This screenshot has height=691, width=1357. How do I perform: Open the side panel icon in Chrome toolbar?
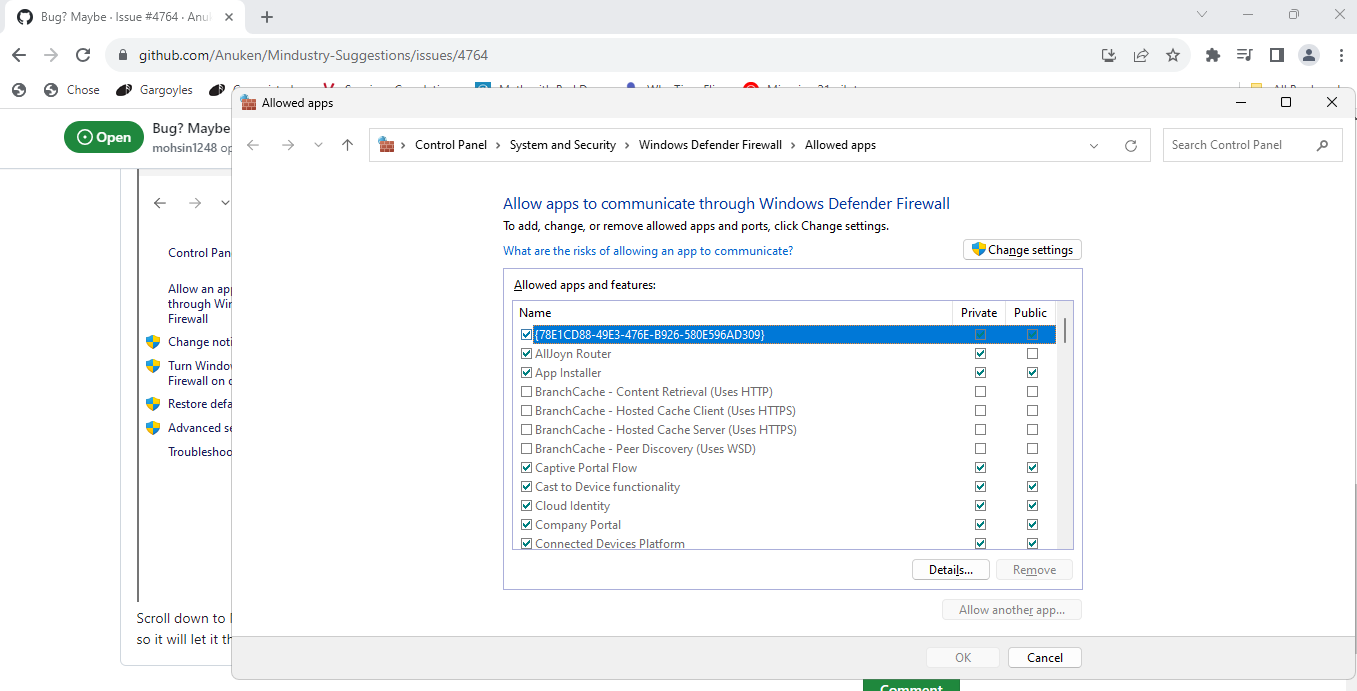[1276, 56]
